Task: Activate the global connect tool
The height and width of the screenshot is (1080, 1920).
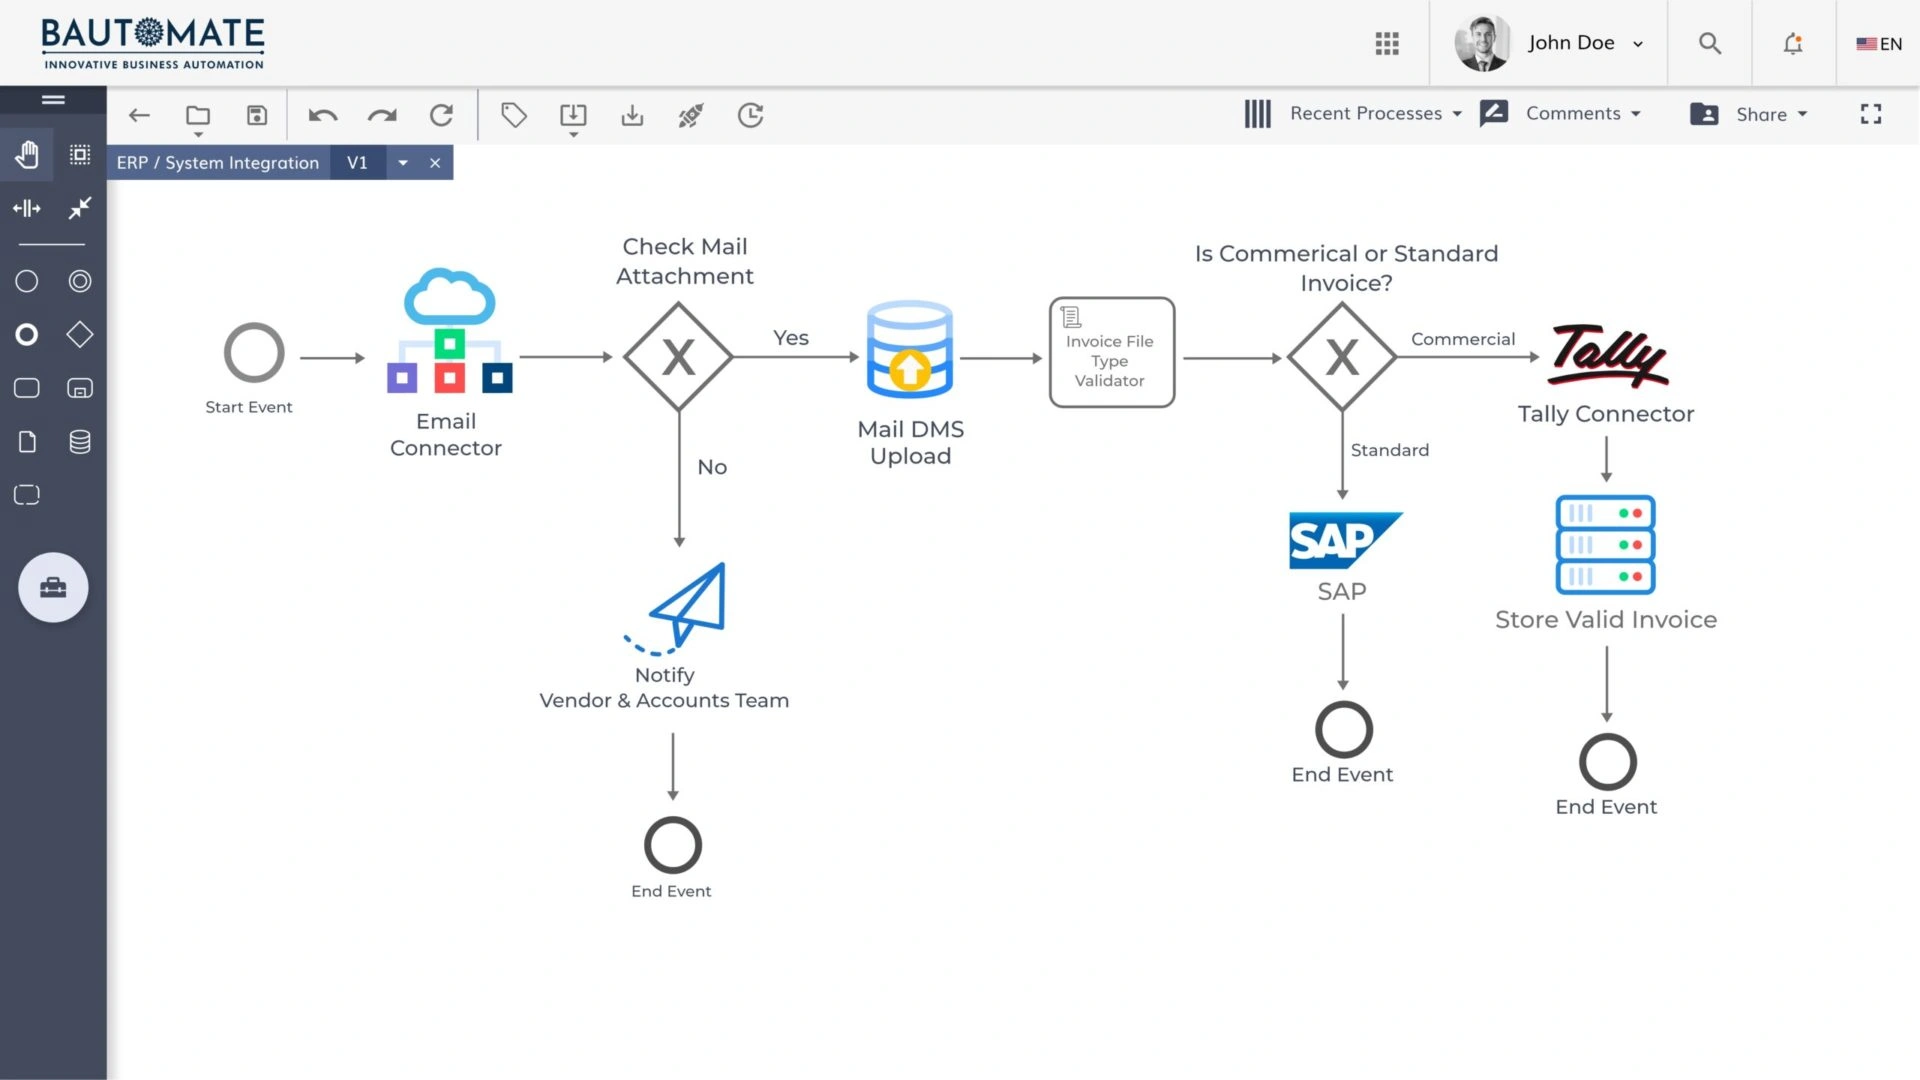Action: [x=80, y=208]
